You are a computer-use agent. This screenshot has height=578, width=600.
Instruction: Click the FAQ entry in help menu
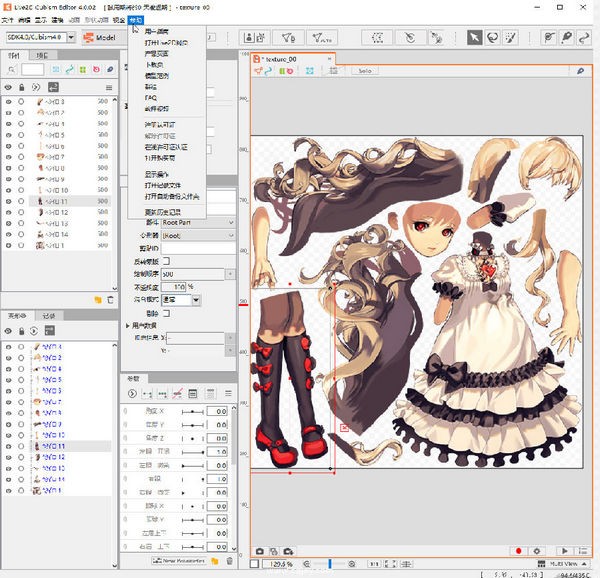pyautogui.click(x=150, y=99)
